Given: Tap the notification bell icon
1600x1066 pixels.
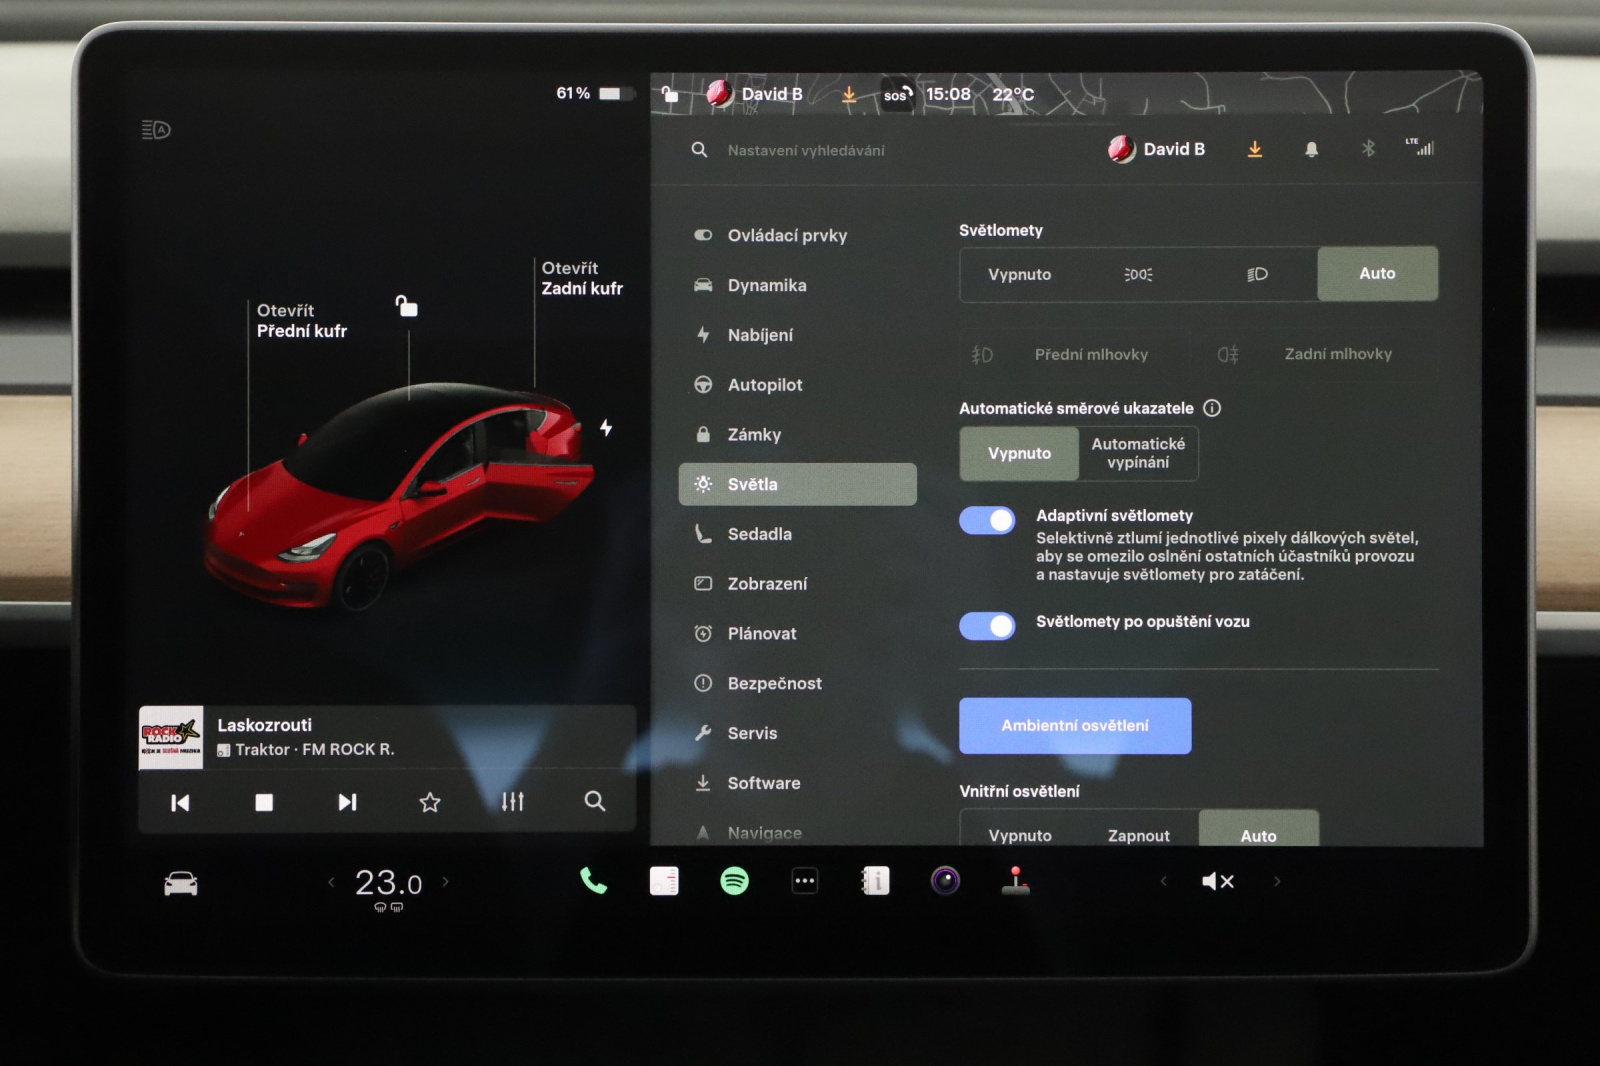Looking at the screenshot, I should point(1311,150).
